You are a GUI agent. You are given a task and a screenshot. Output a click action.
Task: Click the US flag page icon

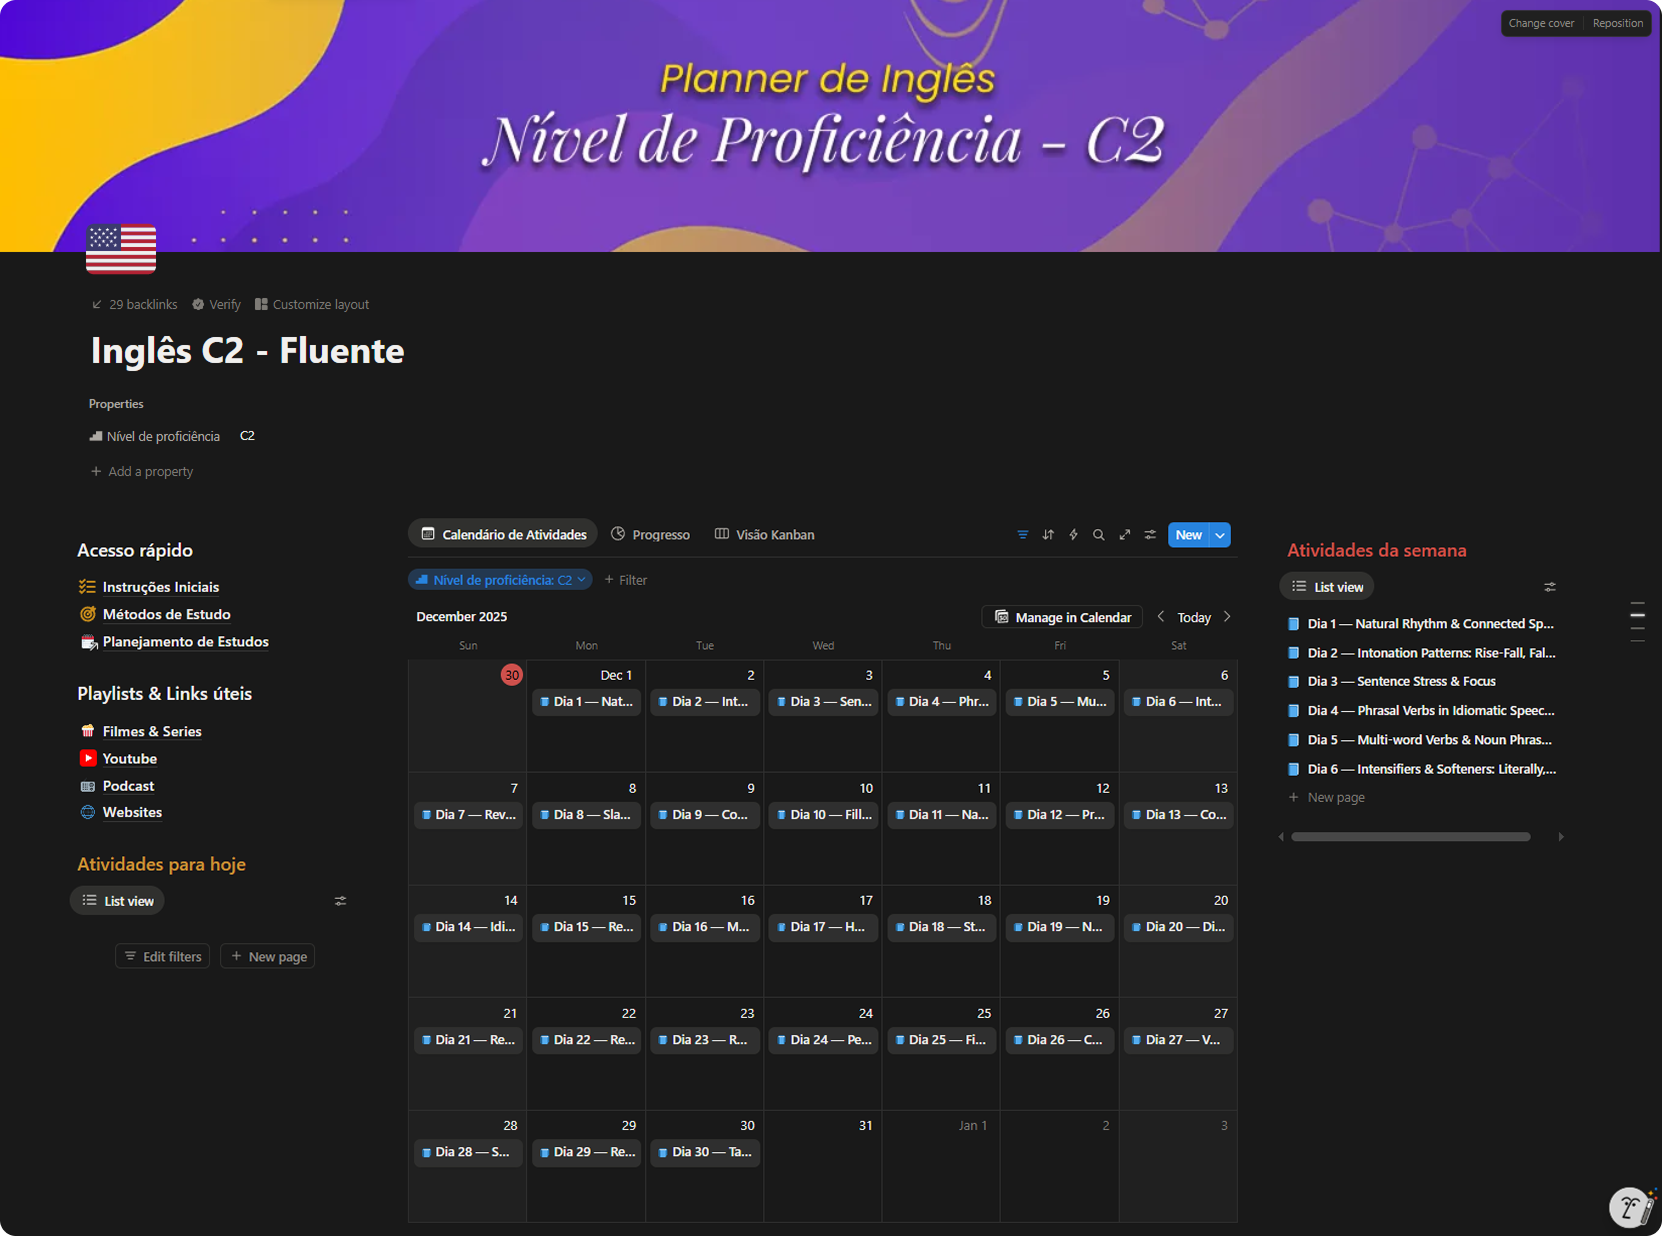point(121,248)
